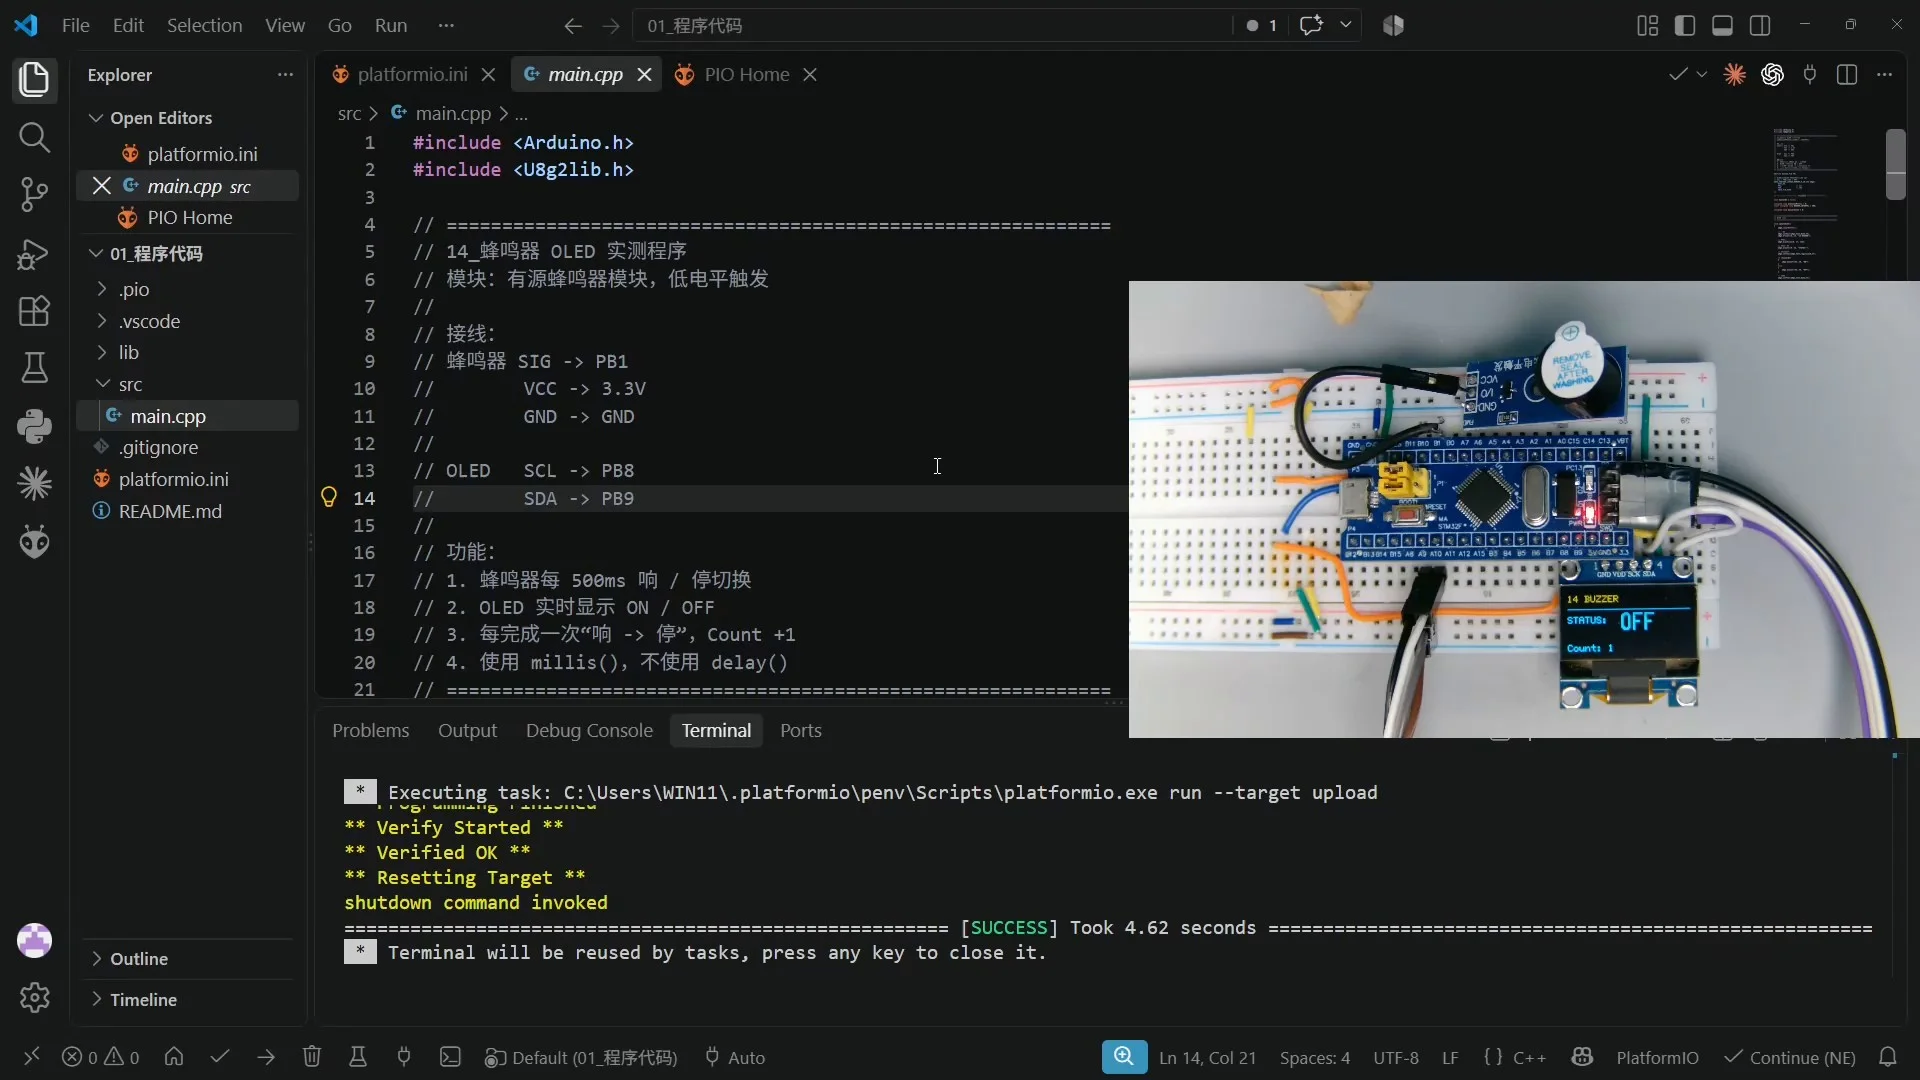Click PlatformIO Upload arrow in status bar
Screen dimensions: 1920x1080
point(266,1057)
